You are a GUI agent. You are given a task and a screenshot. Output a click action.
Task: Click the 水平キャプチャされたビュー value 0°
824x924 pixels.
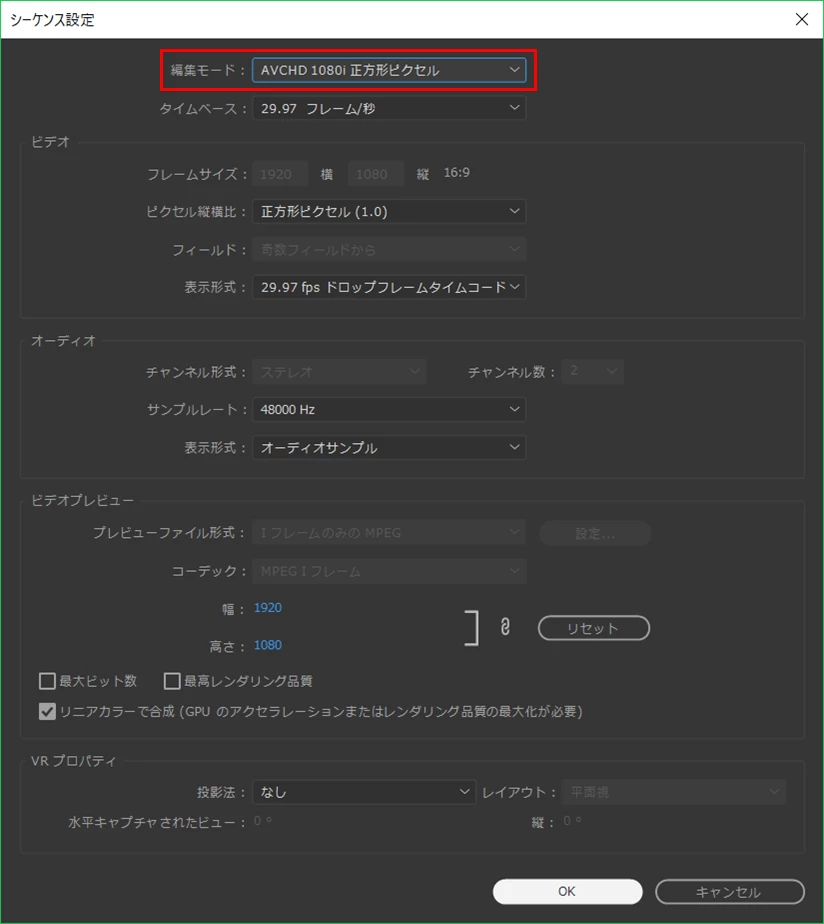coord(263,821)
